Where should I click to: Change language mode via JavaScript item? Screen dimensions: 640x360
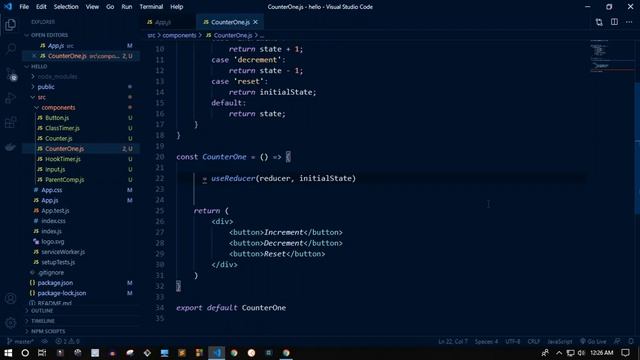(x=560, y=341)
